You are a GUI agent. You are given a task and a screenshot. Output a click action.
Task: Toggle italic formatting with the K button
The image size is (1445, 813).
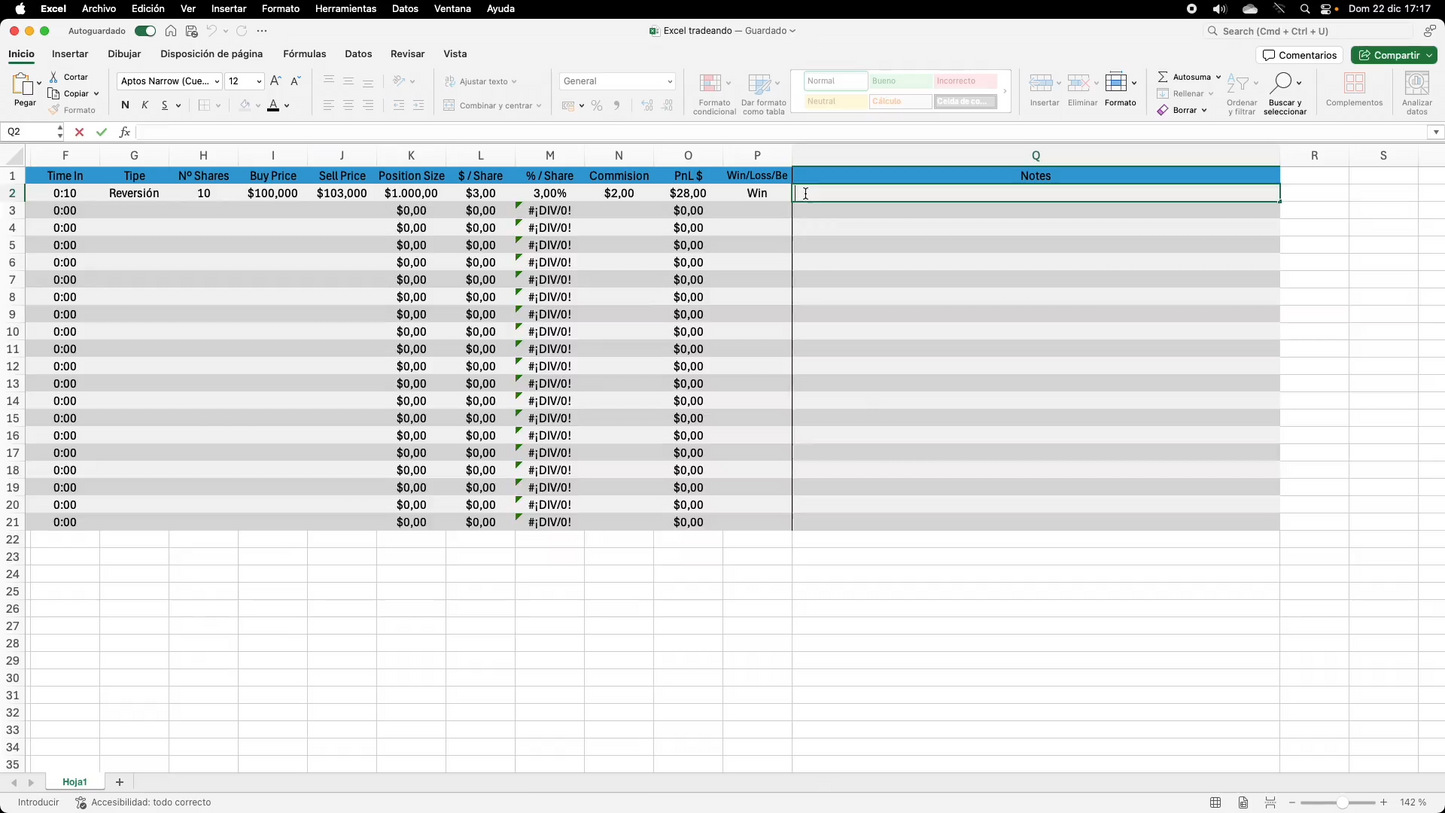click(x=145, y=105)
